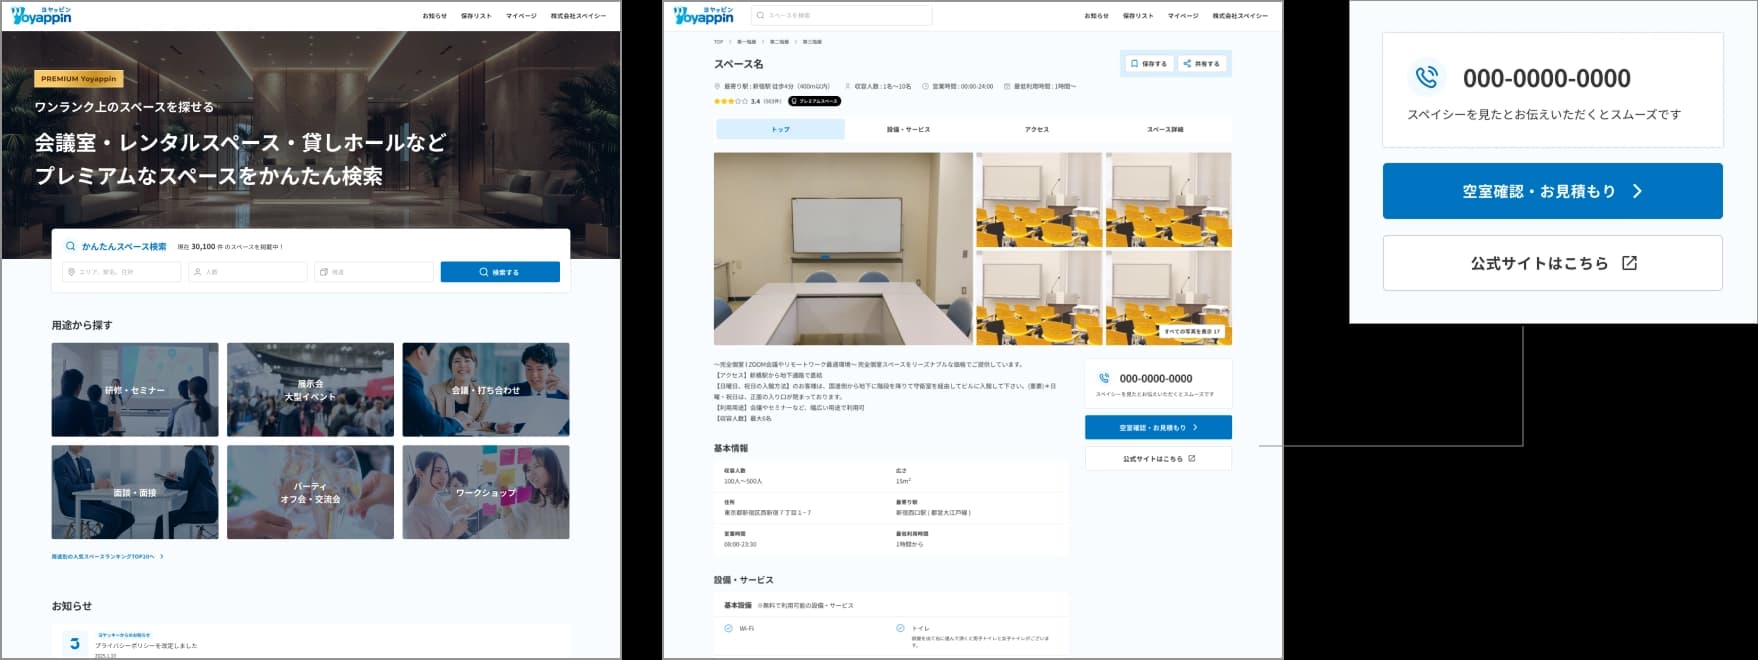Switch to the 設備・サービス tab
The image size is (1758, 660).
[x=908, y=129]
